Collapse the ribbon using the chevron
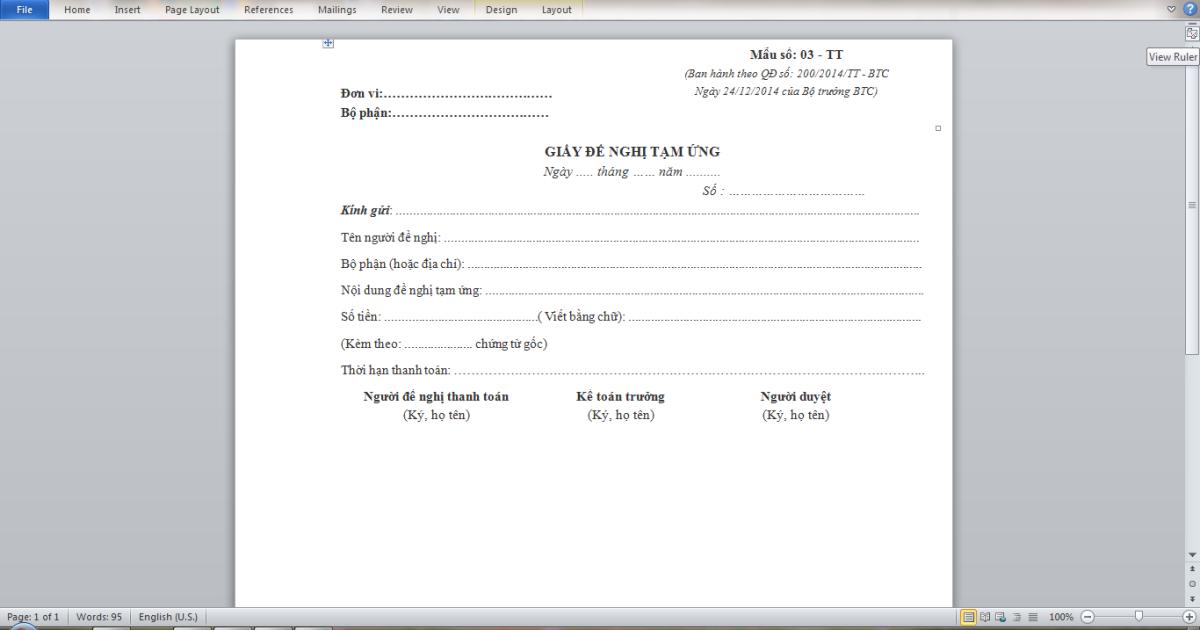Viewport: 1200px width, 630px height. click(x=1170, y=9)
